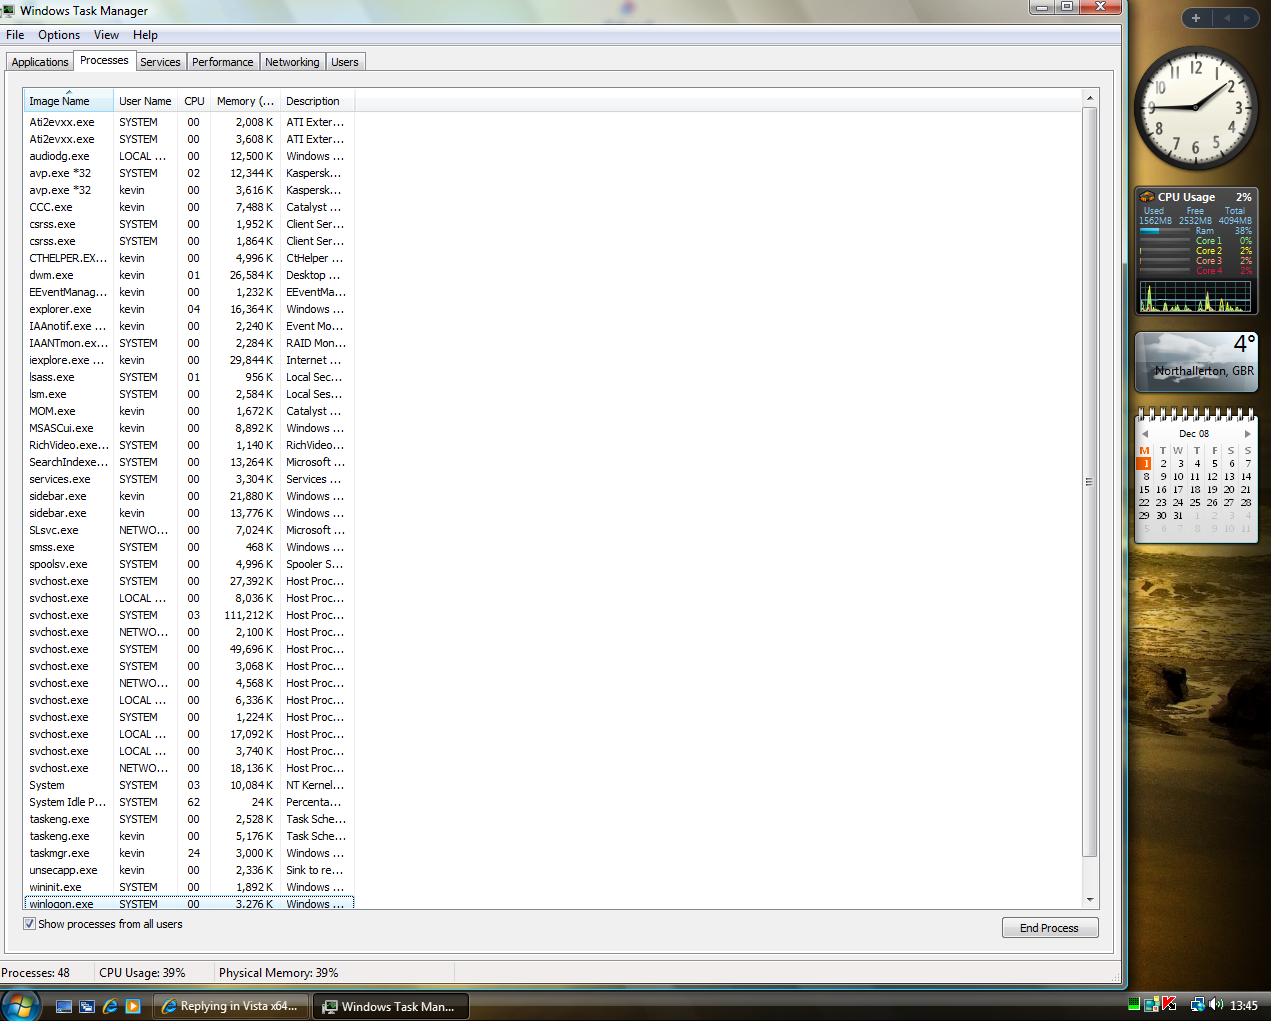Switch to the Networking tab

click(292, 62)
